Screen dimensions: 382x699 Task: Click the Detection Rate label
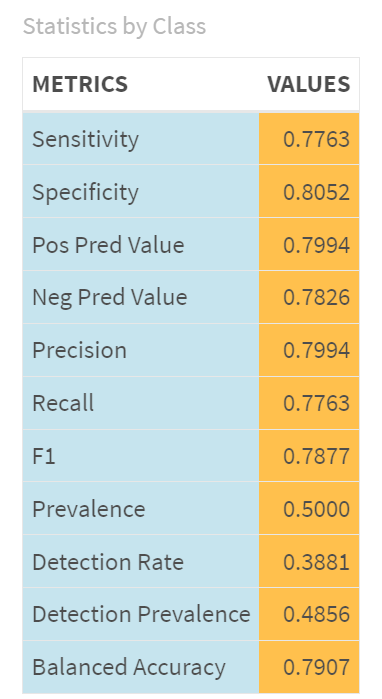108,562
